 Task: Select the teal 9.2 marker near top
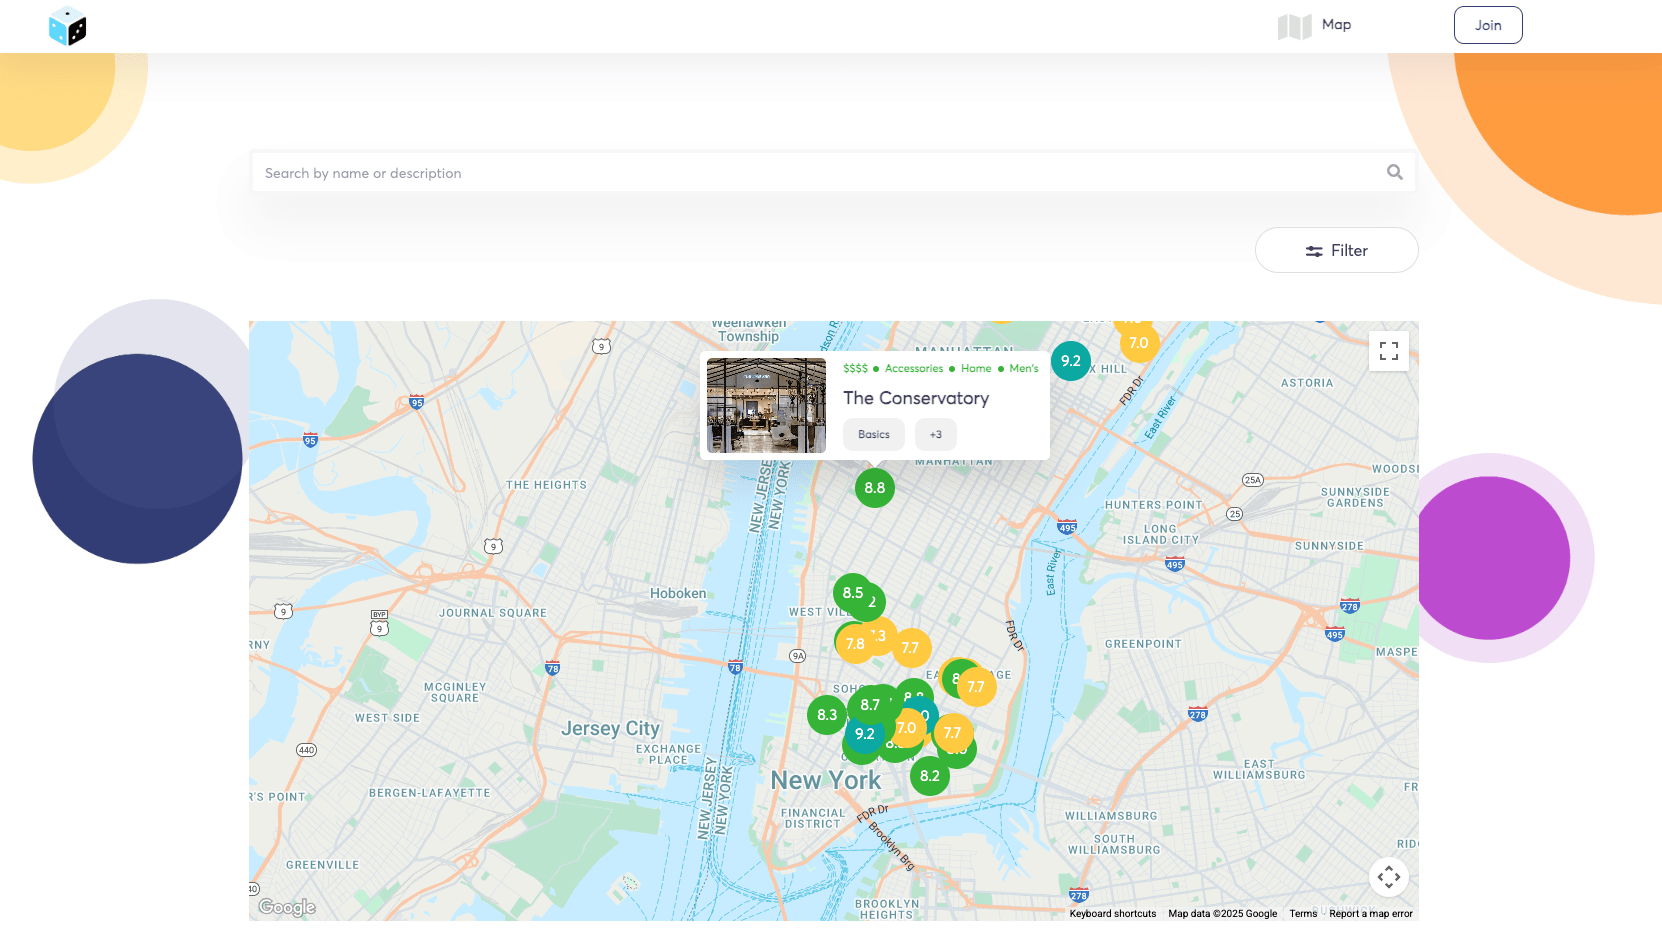tap(1071, 361)
